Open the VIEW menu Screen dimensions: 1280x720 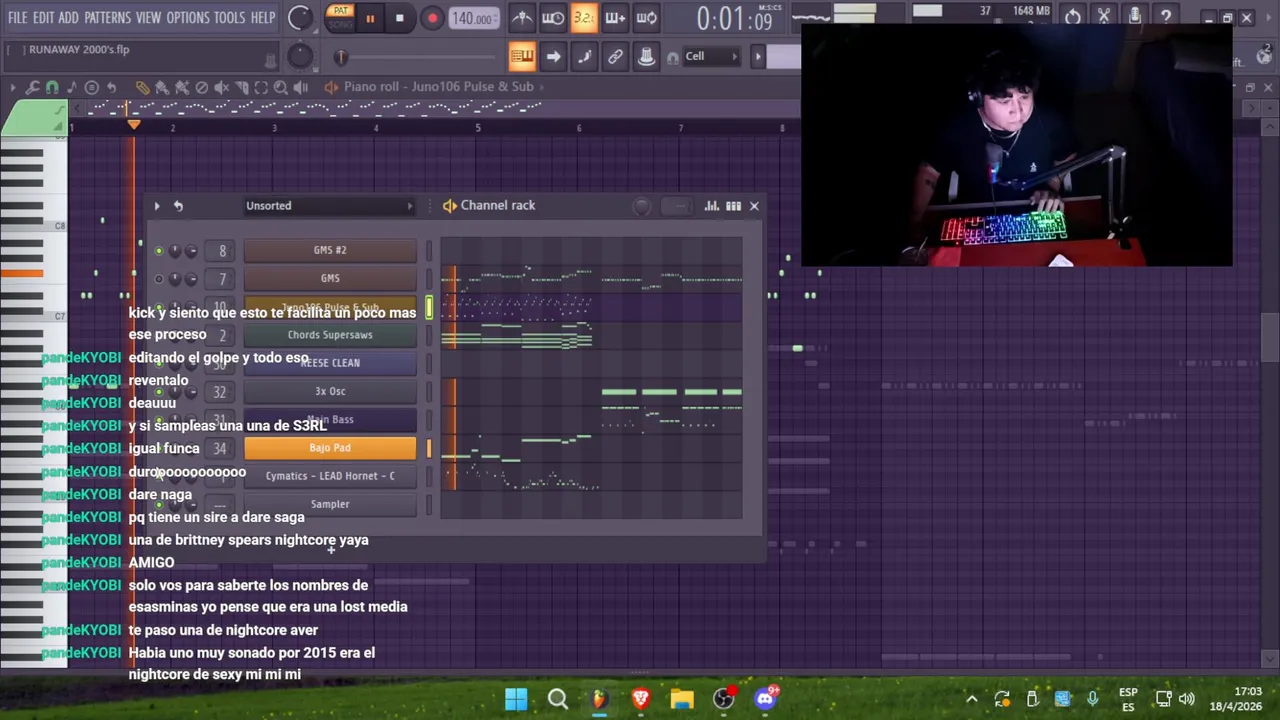[x=148, y=18]
